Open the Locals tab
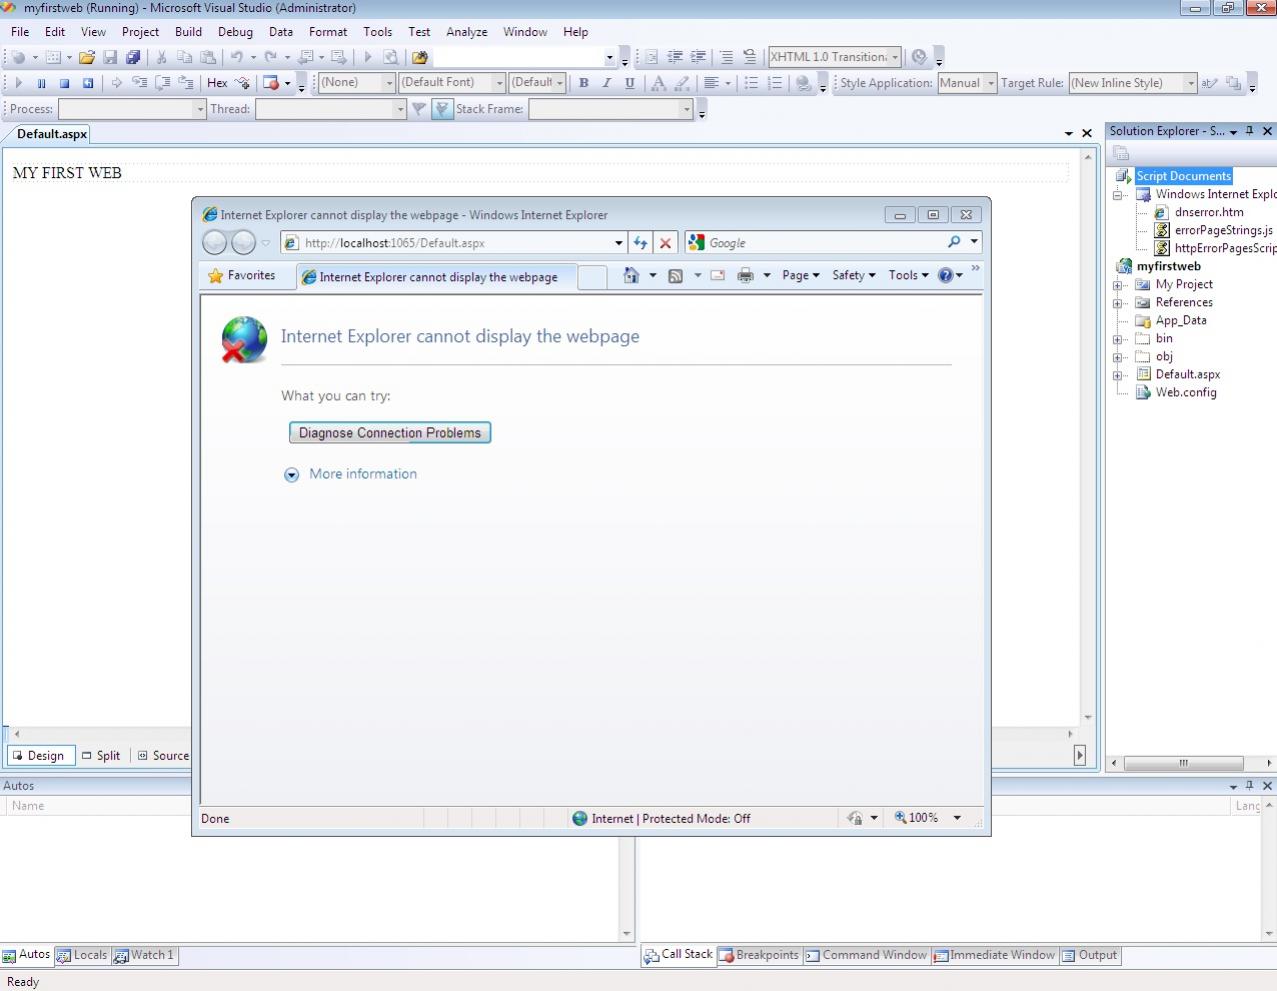Image resolution: width=1277 pixels, height=991 pixels. tap(82, 955)
